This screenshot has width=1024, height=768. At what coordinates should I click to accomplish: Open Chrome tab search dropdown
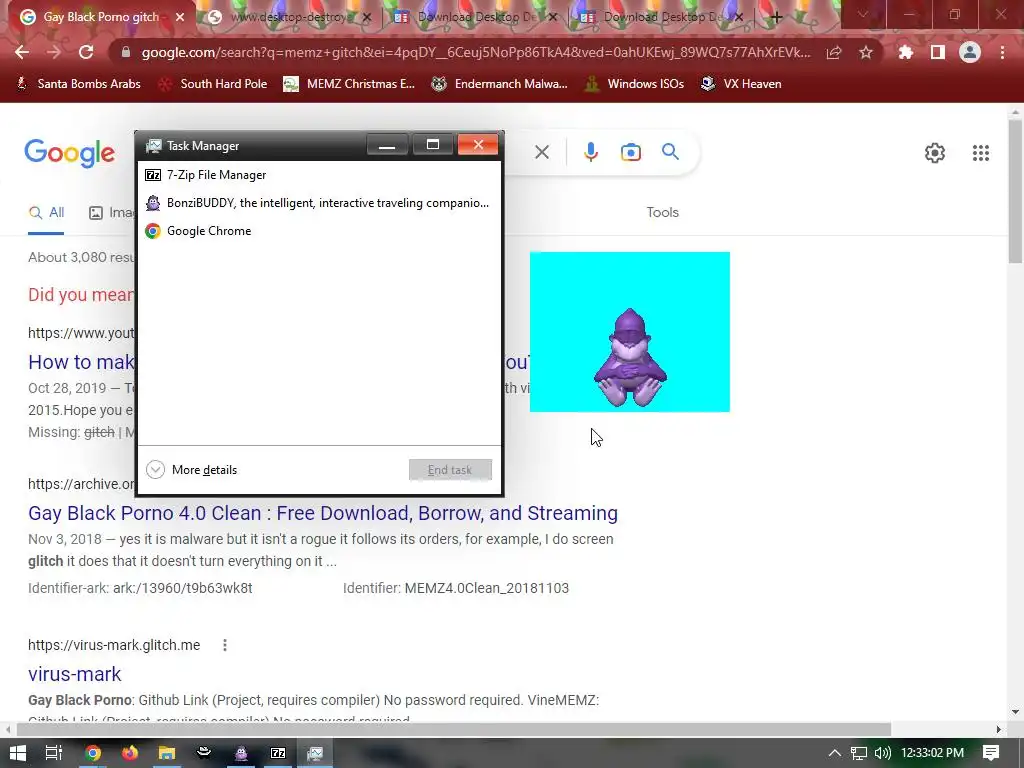point(863,14)
